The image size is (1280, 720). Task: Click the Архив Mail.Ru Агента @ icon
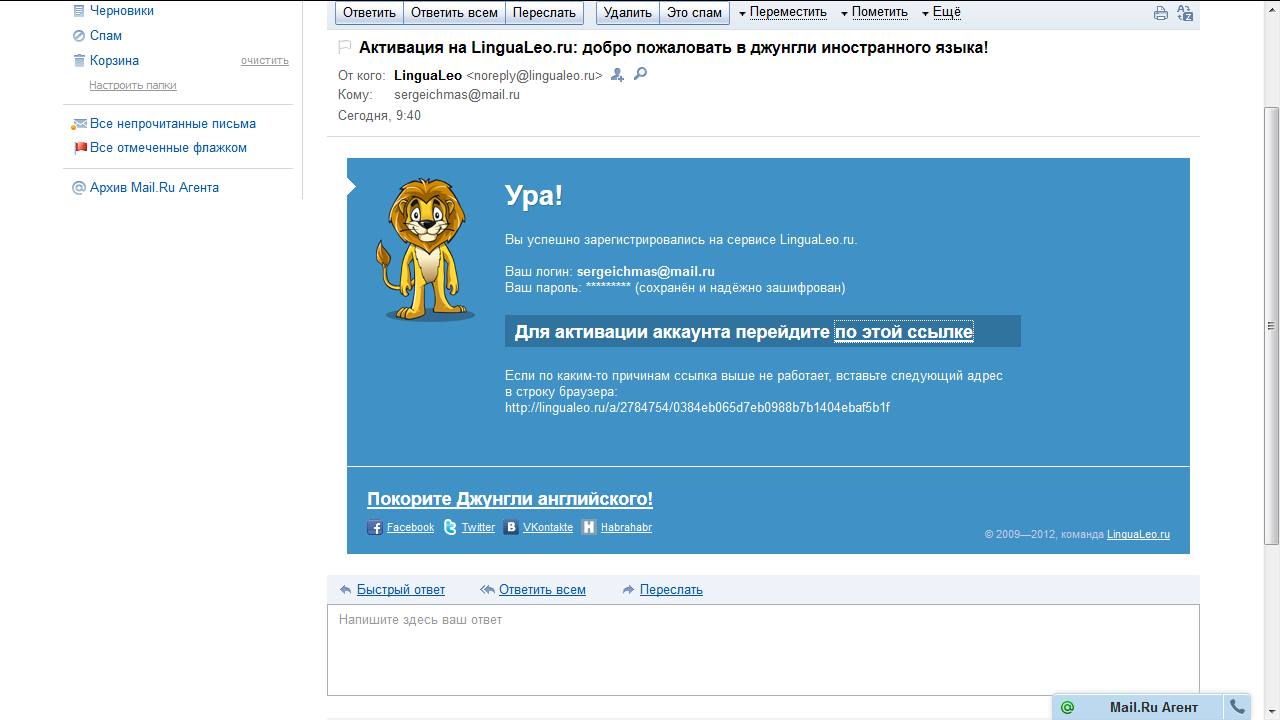(79, 187)
